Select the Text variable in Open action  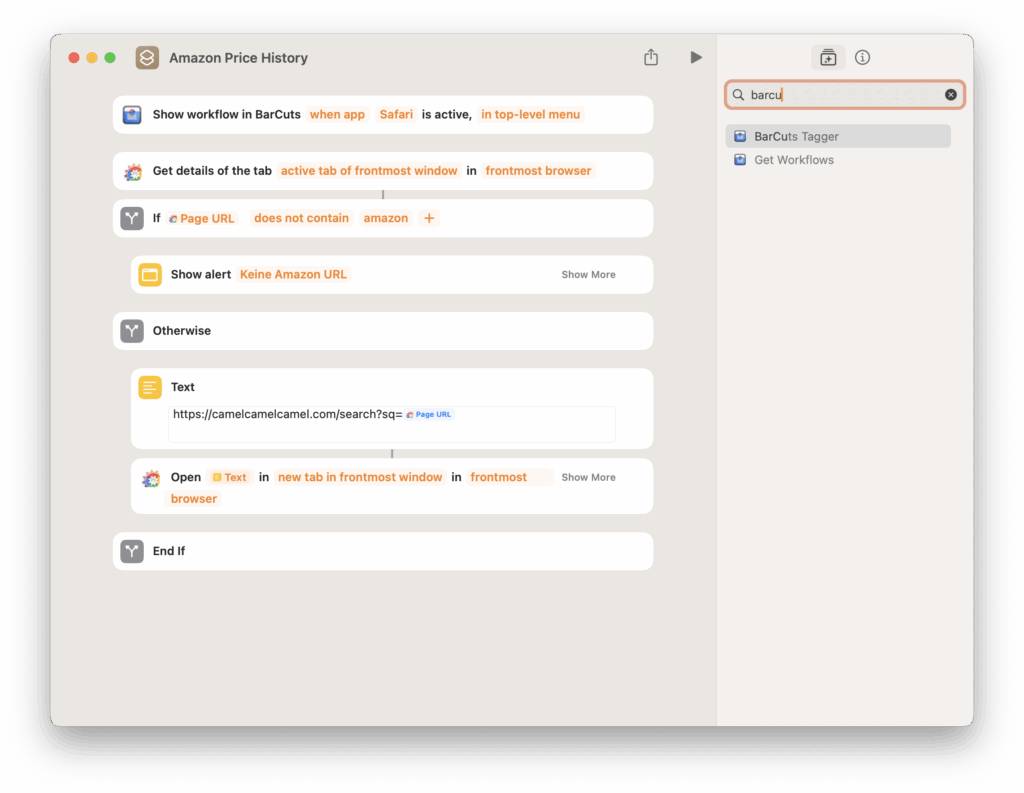click(229, 477)
